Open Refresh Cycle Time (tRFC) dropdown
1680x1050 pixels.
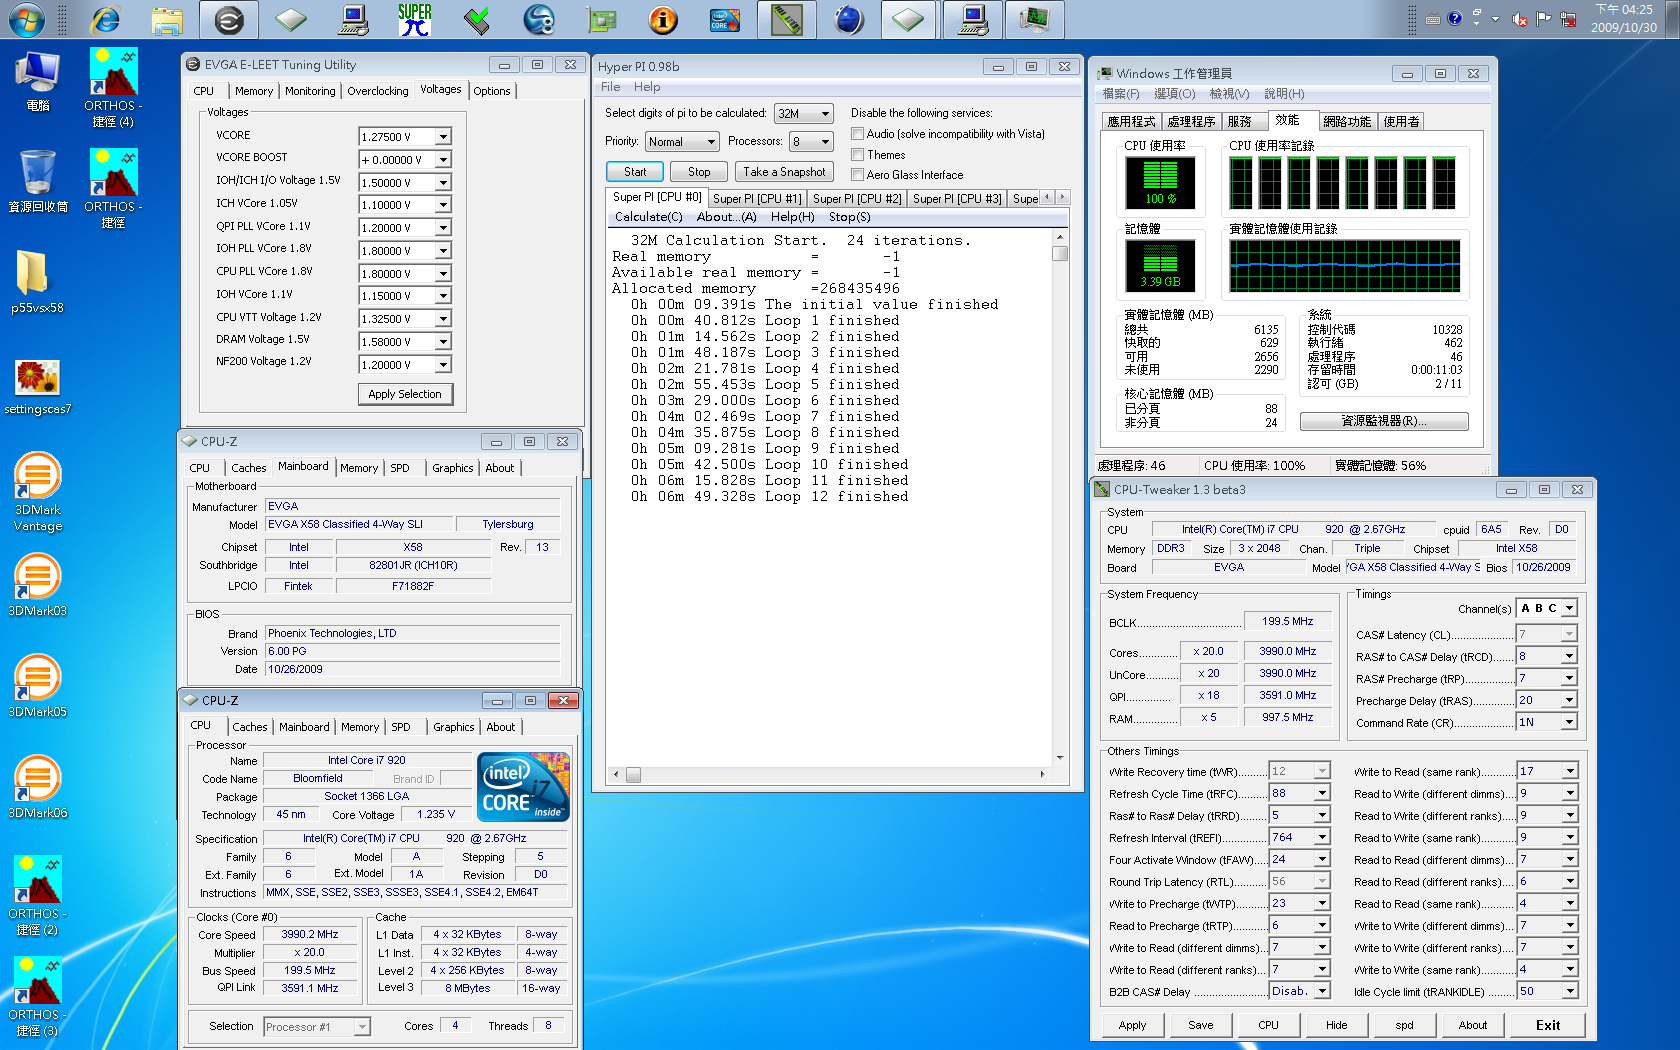(1321, 793)
